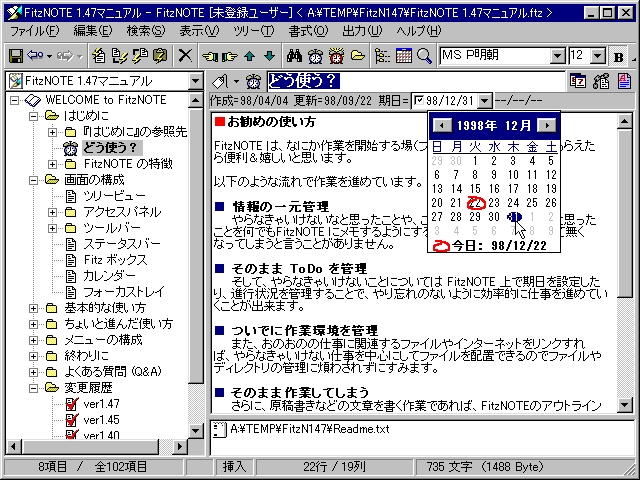Click the tree horizontal scrollbar right arrow
The height and width of the screenshot is (480, 640).
click(x=180, y=446)
